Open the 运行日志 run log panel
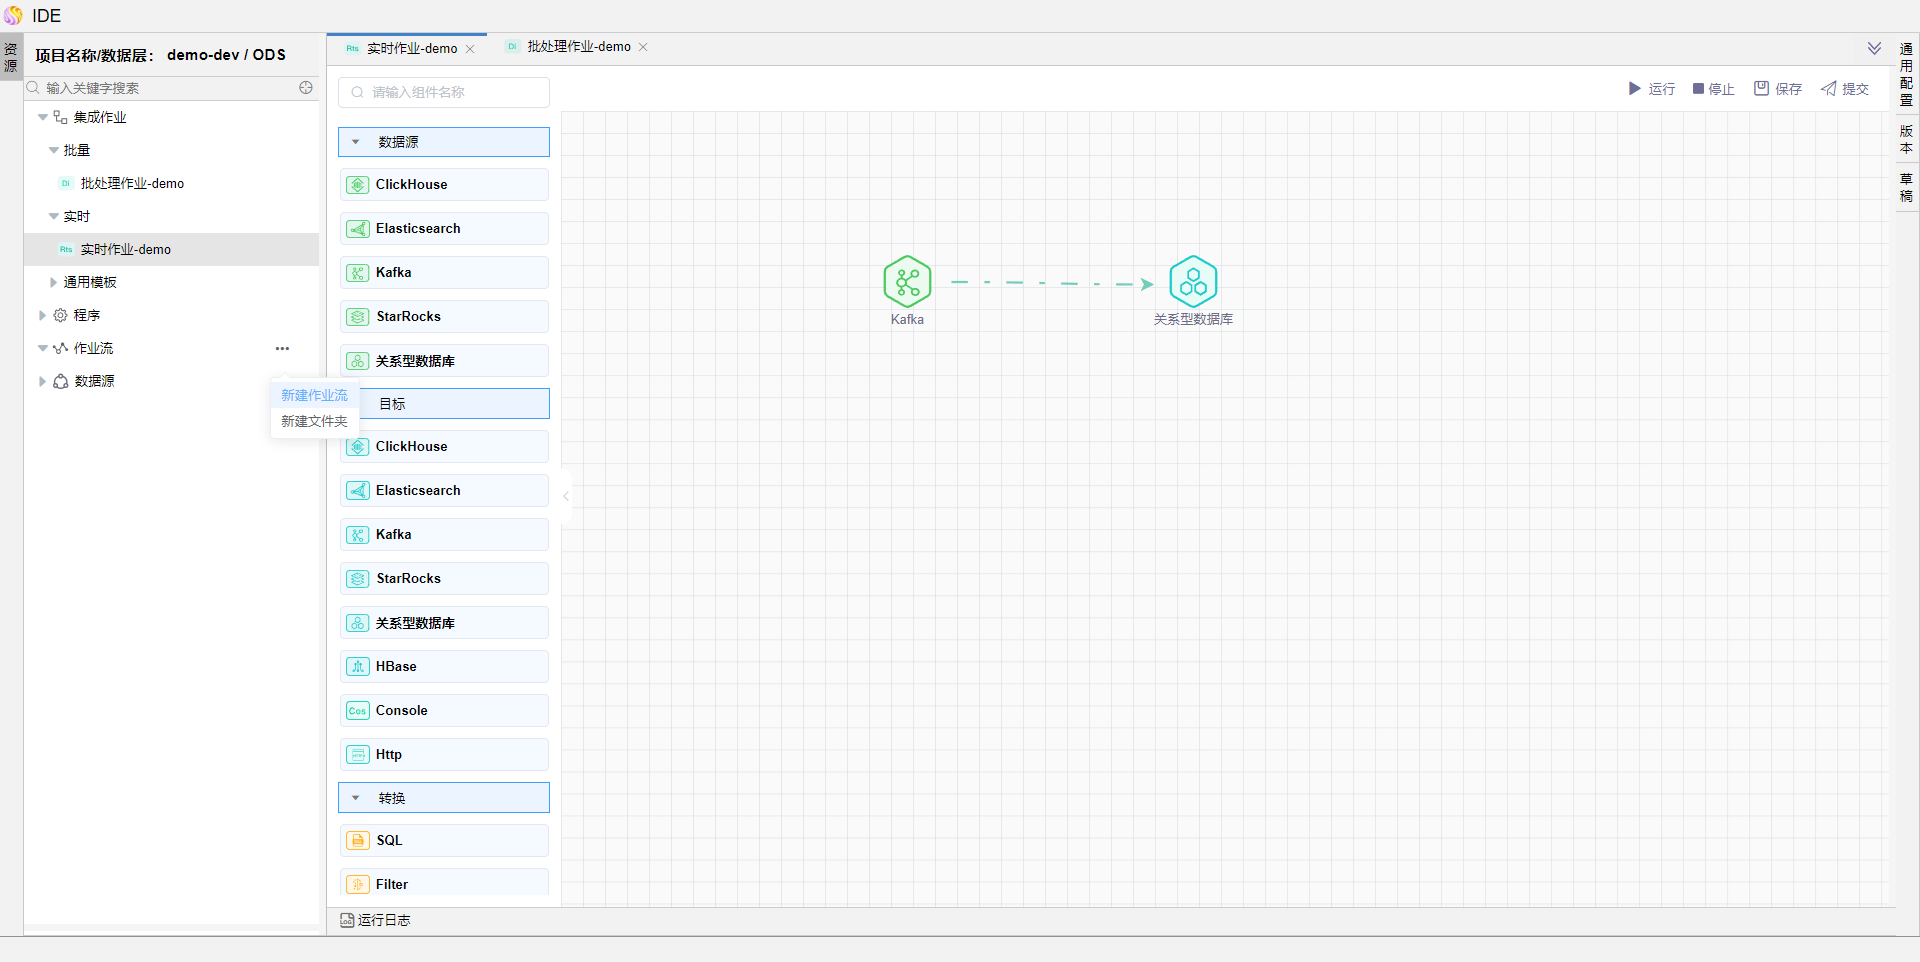The image size is (1920, 962). pyautogui.click(x=376, y=920)
